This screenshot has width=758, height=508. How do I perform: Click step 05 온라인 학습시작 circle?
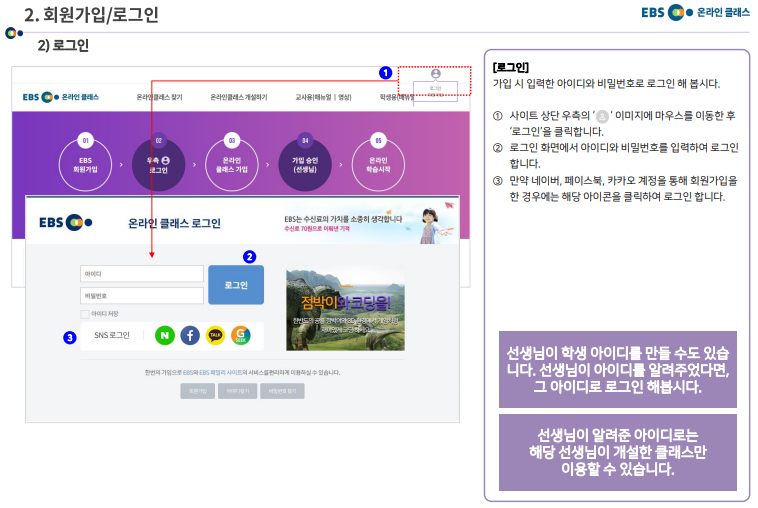tap(379, 164)
